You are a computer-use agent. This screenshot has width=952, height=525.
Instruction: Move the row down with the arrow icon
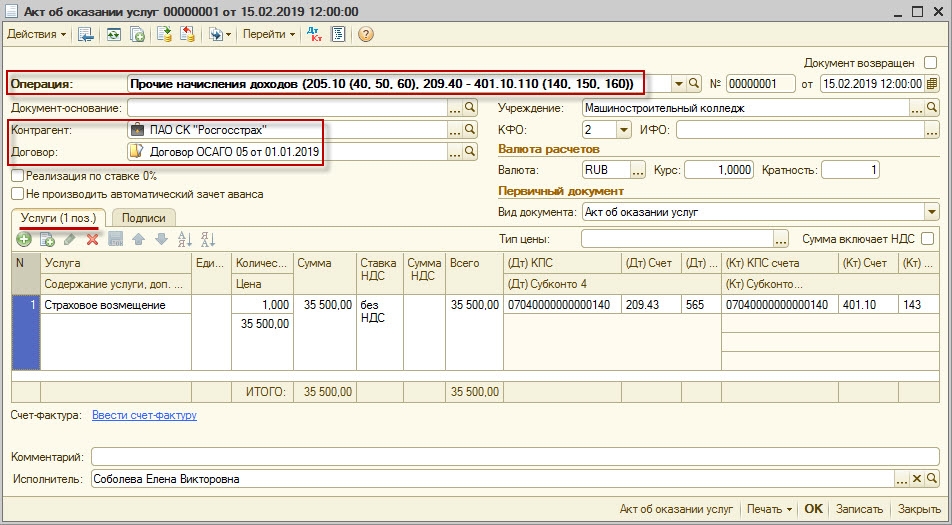[x=161, y=239]
